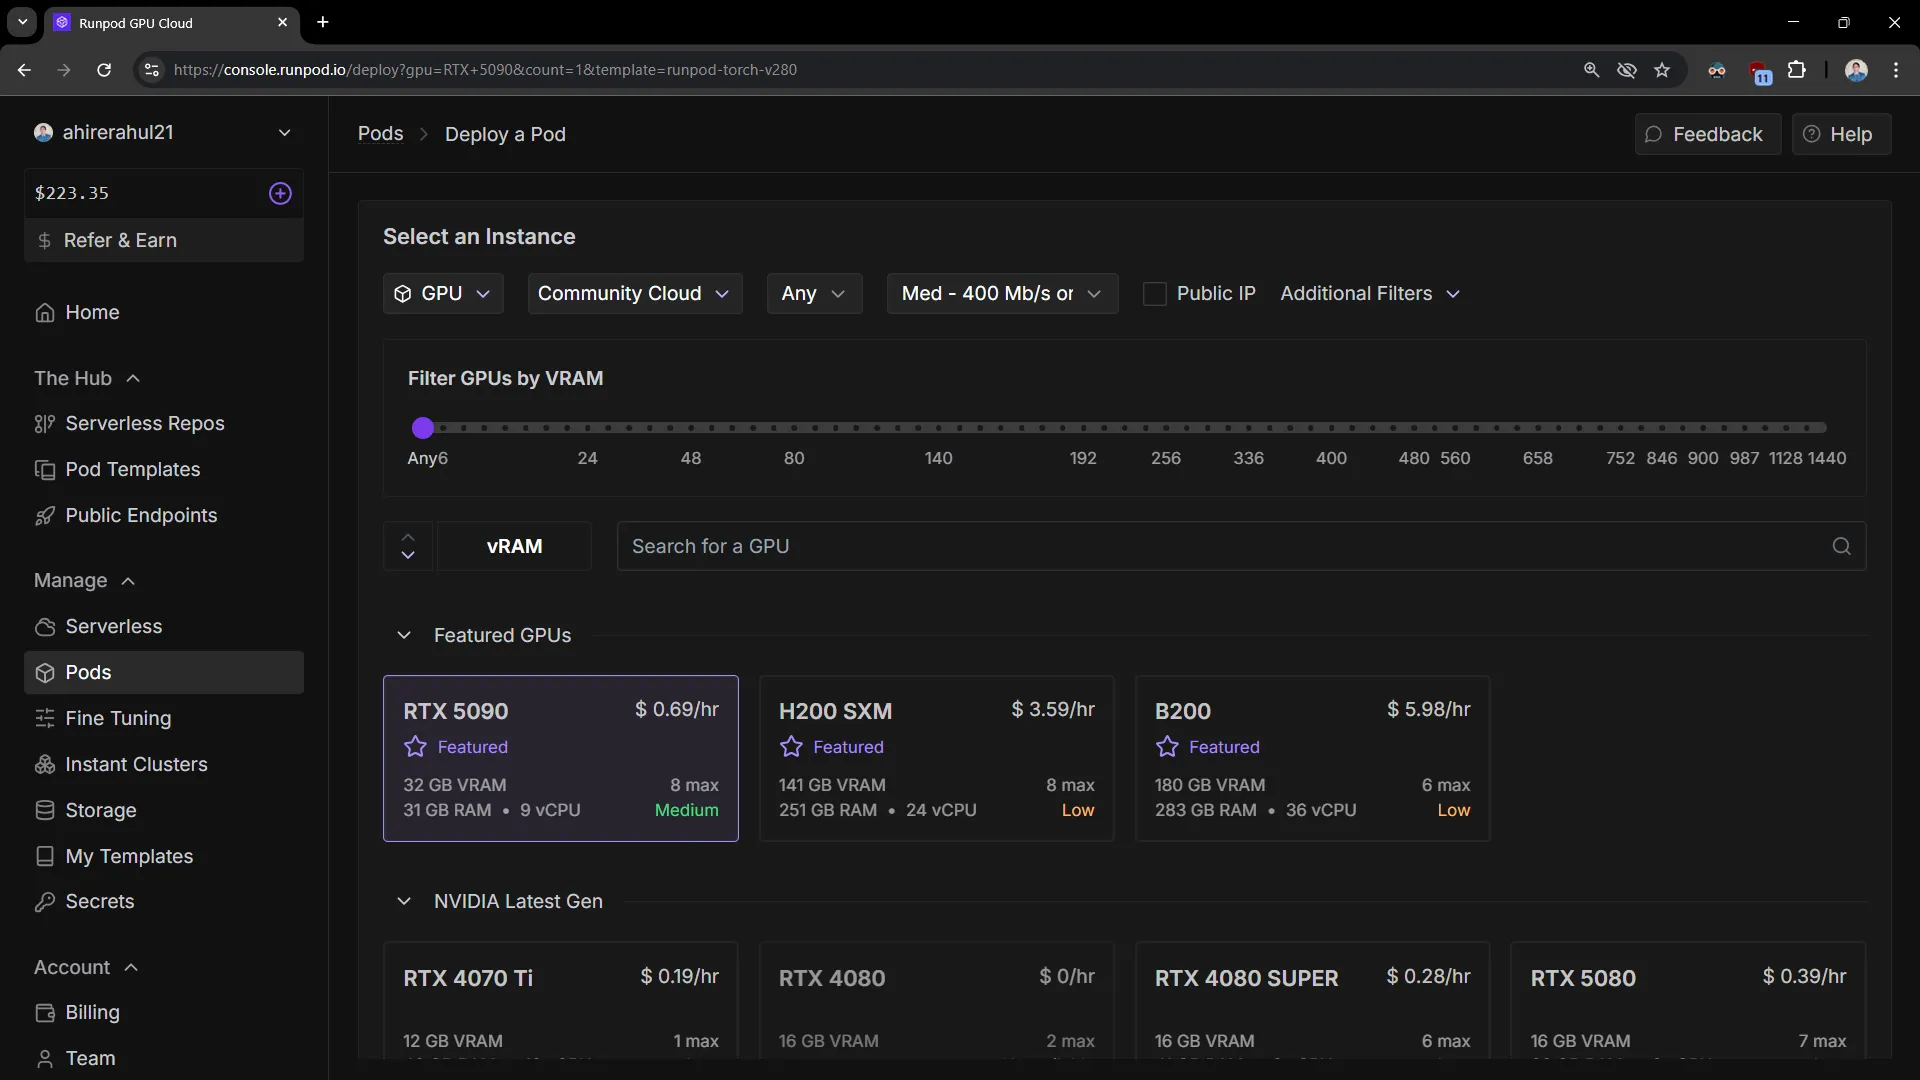Screen dimensions: 1920x1080
Task: Go to Billing in Account menu
Action: pos(92,1012)
